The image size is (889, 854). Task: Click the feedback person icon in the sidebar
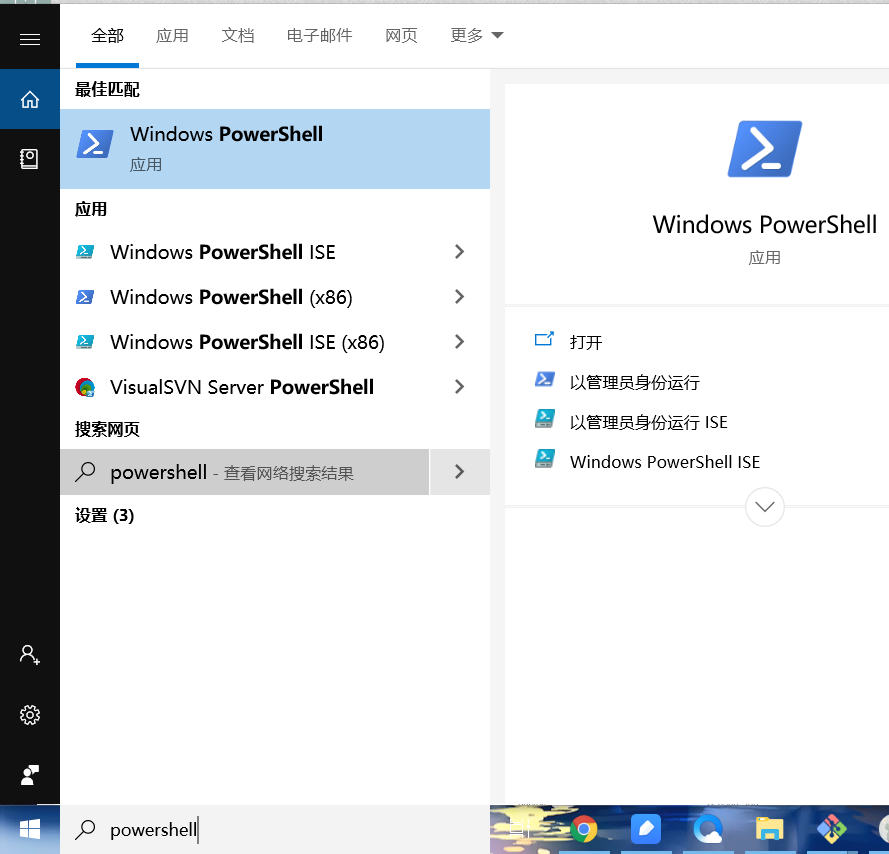click(x=29, y=775)
